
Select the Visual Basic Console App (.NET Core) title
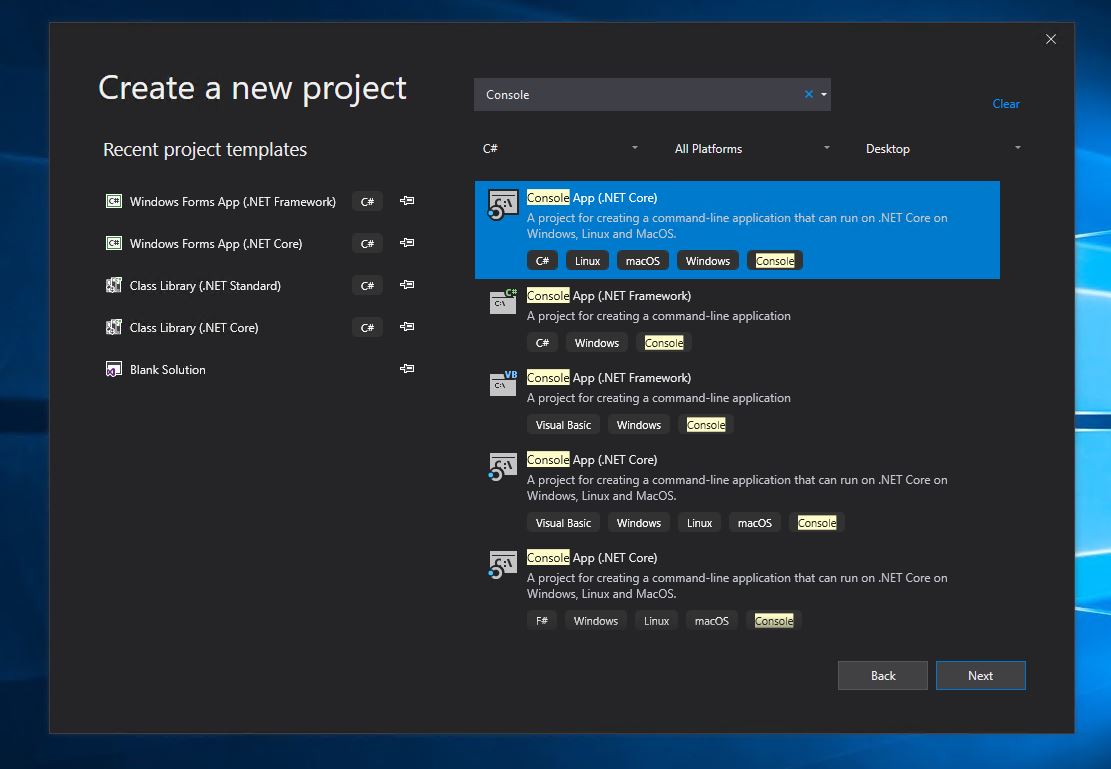tap(592, 460)
